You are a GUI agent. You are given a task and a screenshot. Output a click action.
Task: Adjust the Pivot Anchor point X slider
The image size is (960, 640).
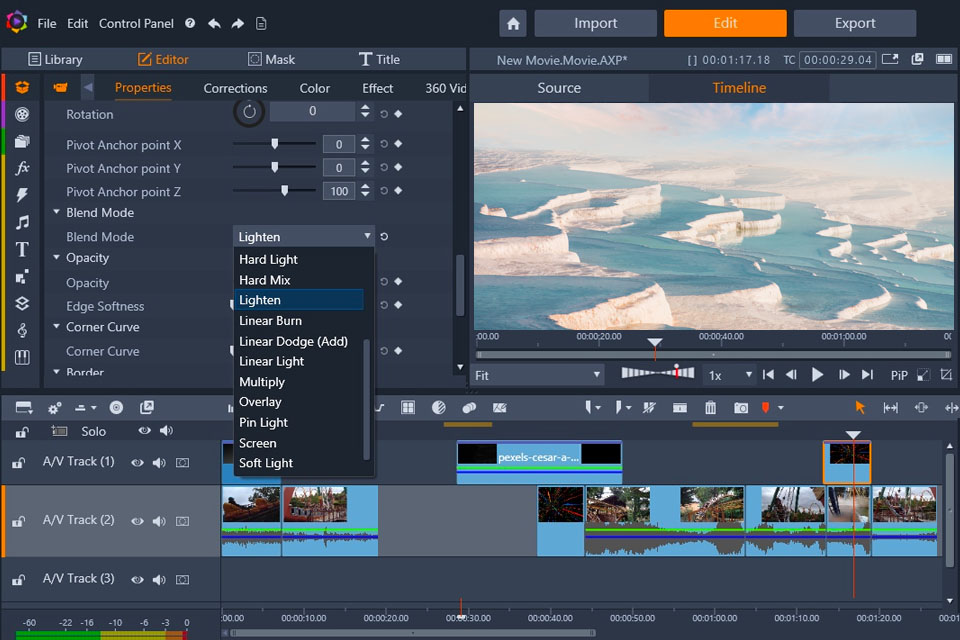(274, 144)
